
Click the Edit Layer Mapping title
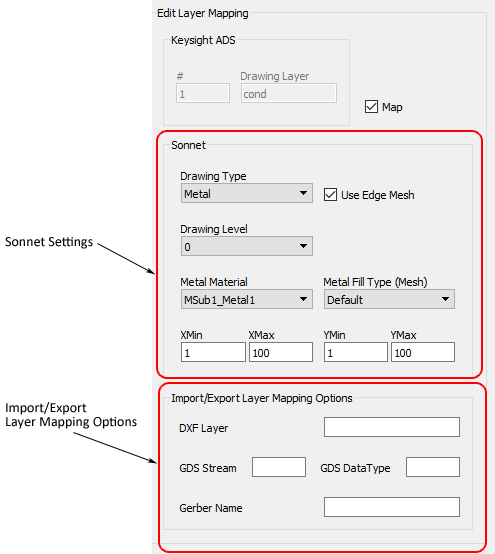[x=202, y=13]
